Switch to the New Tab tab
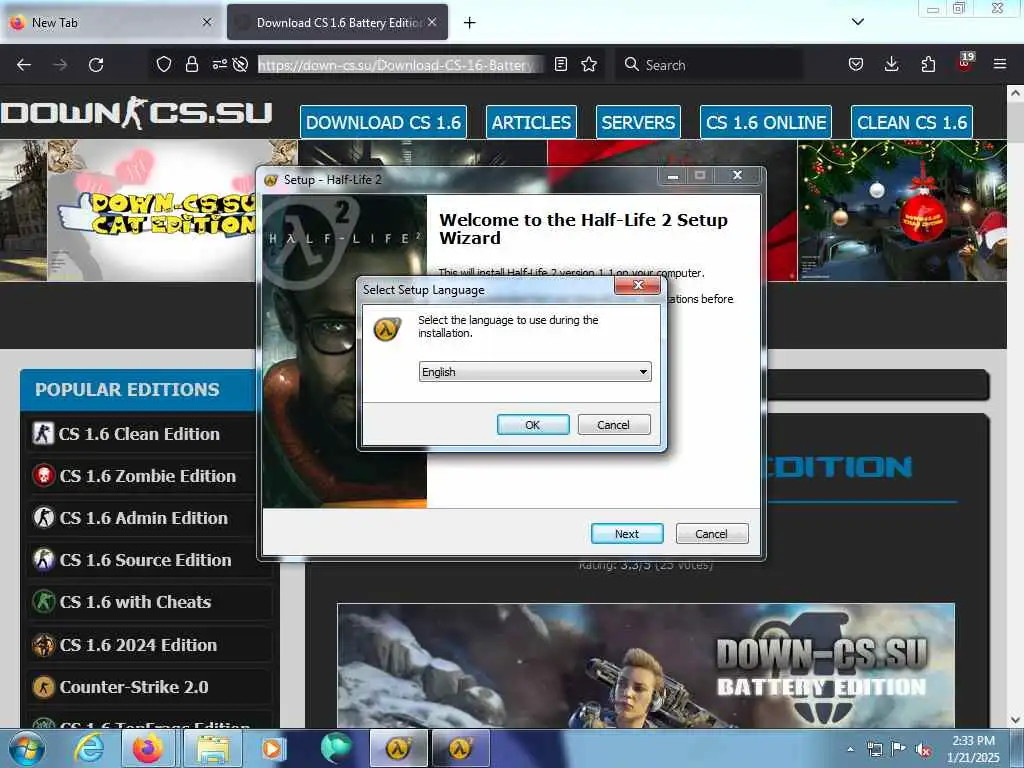This screenshot has height=768, width=1024. (x=111, y=22)
